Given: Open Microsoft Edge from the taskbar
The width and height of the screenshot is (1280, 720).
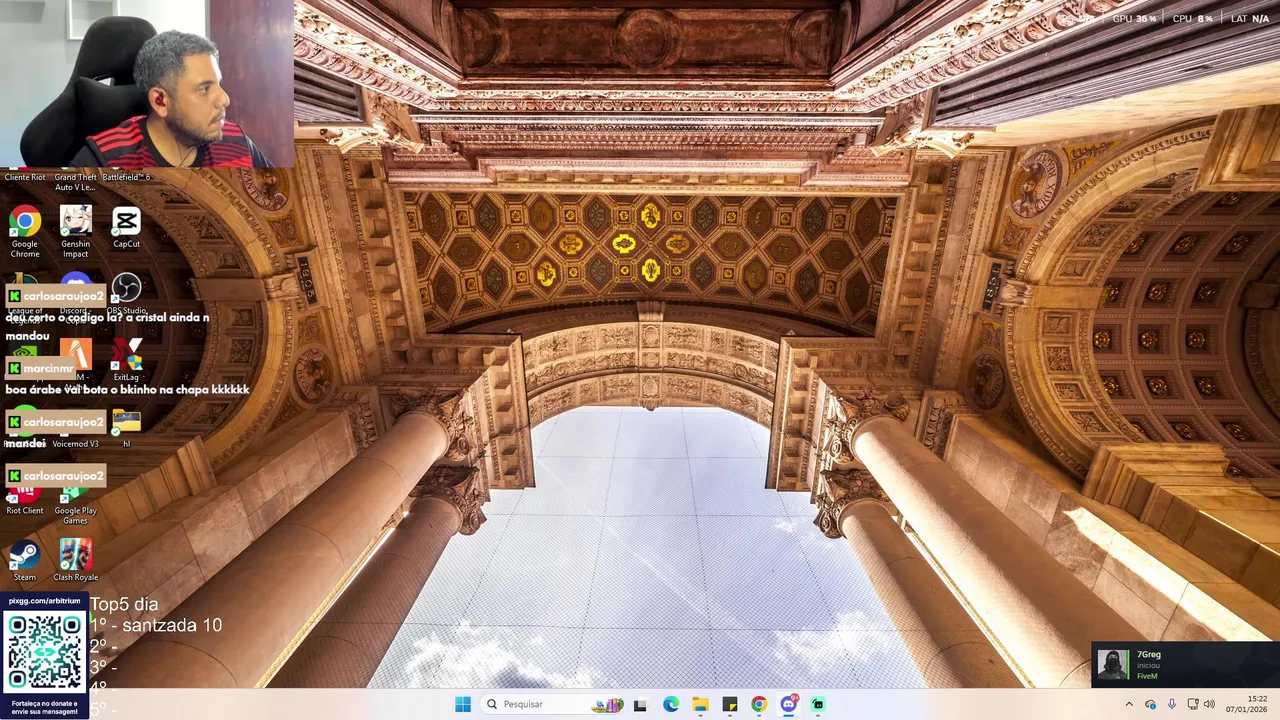Looking at the screenshot, I should pyautogui.click(x=671, y=704).
